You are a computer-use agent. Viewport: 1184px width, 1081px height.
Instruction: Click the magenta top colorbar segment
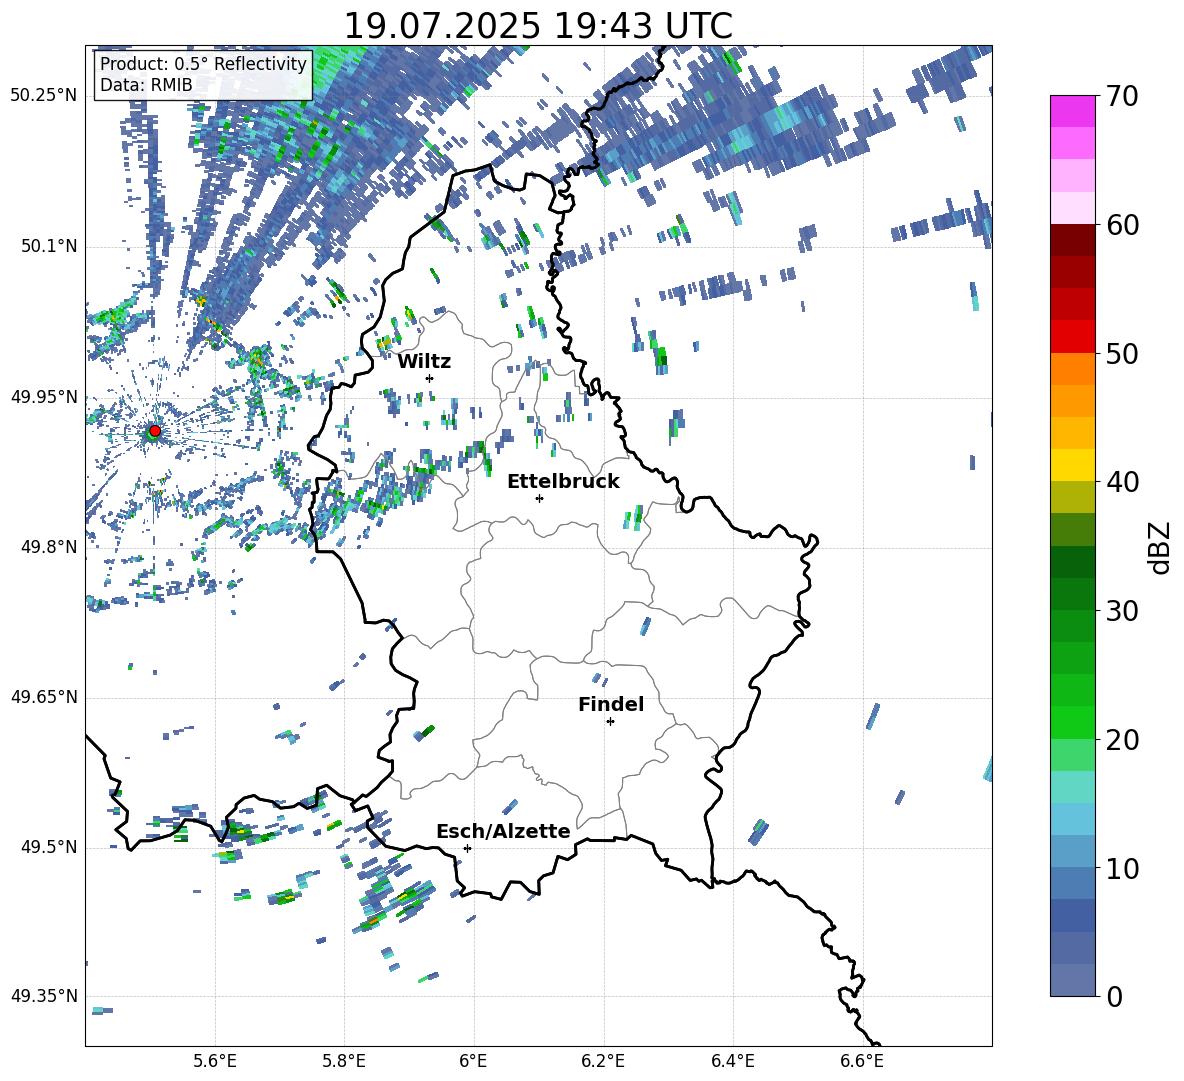[1072, 111]
